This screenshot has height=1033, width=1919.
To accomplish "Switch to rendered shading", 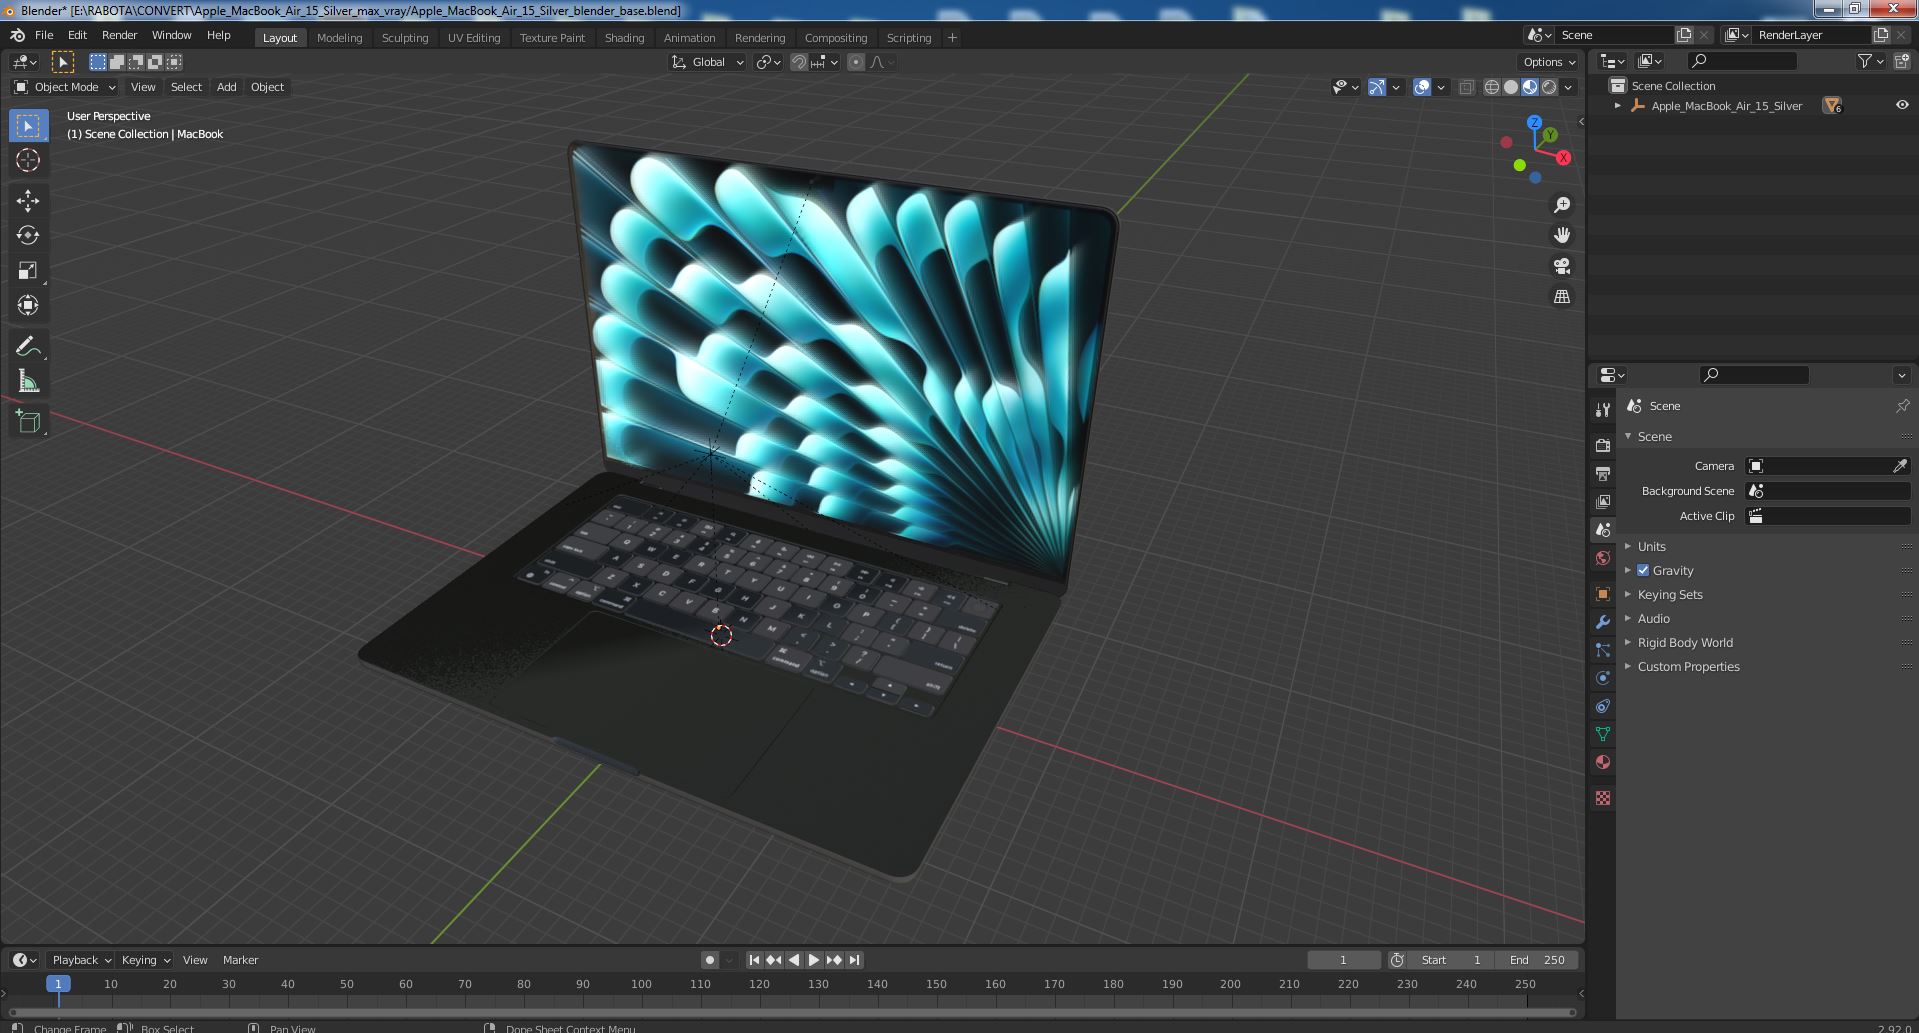I will [x=1549, y=87].
